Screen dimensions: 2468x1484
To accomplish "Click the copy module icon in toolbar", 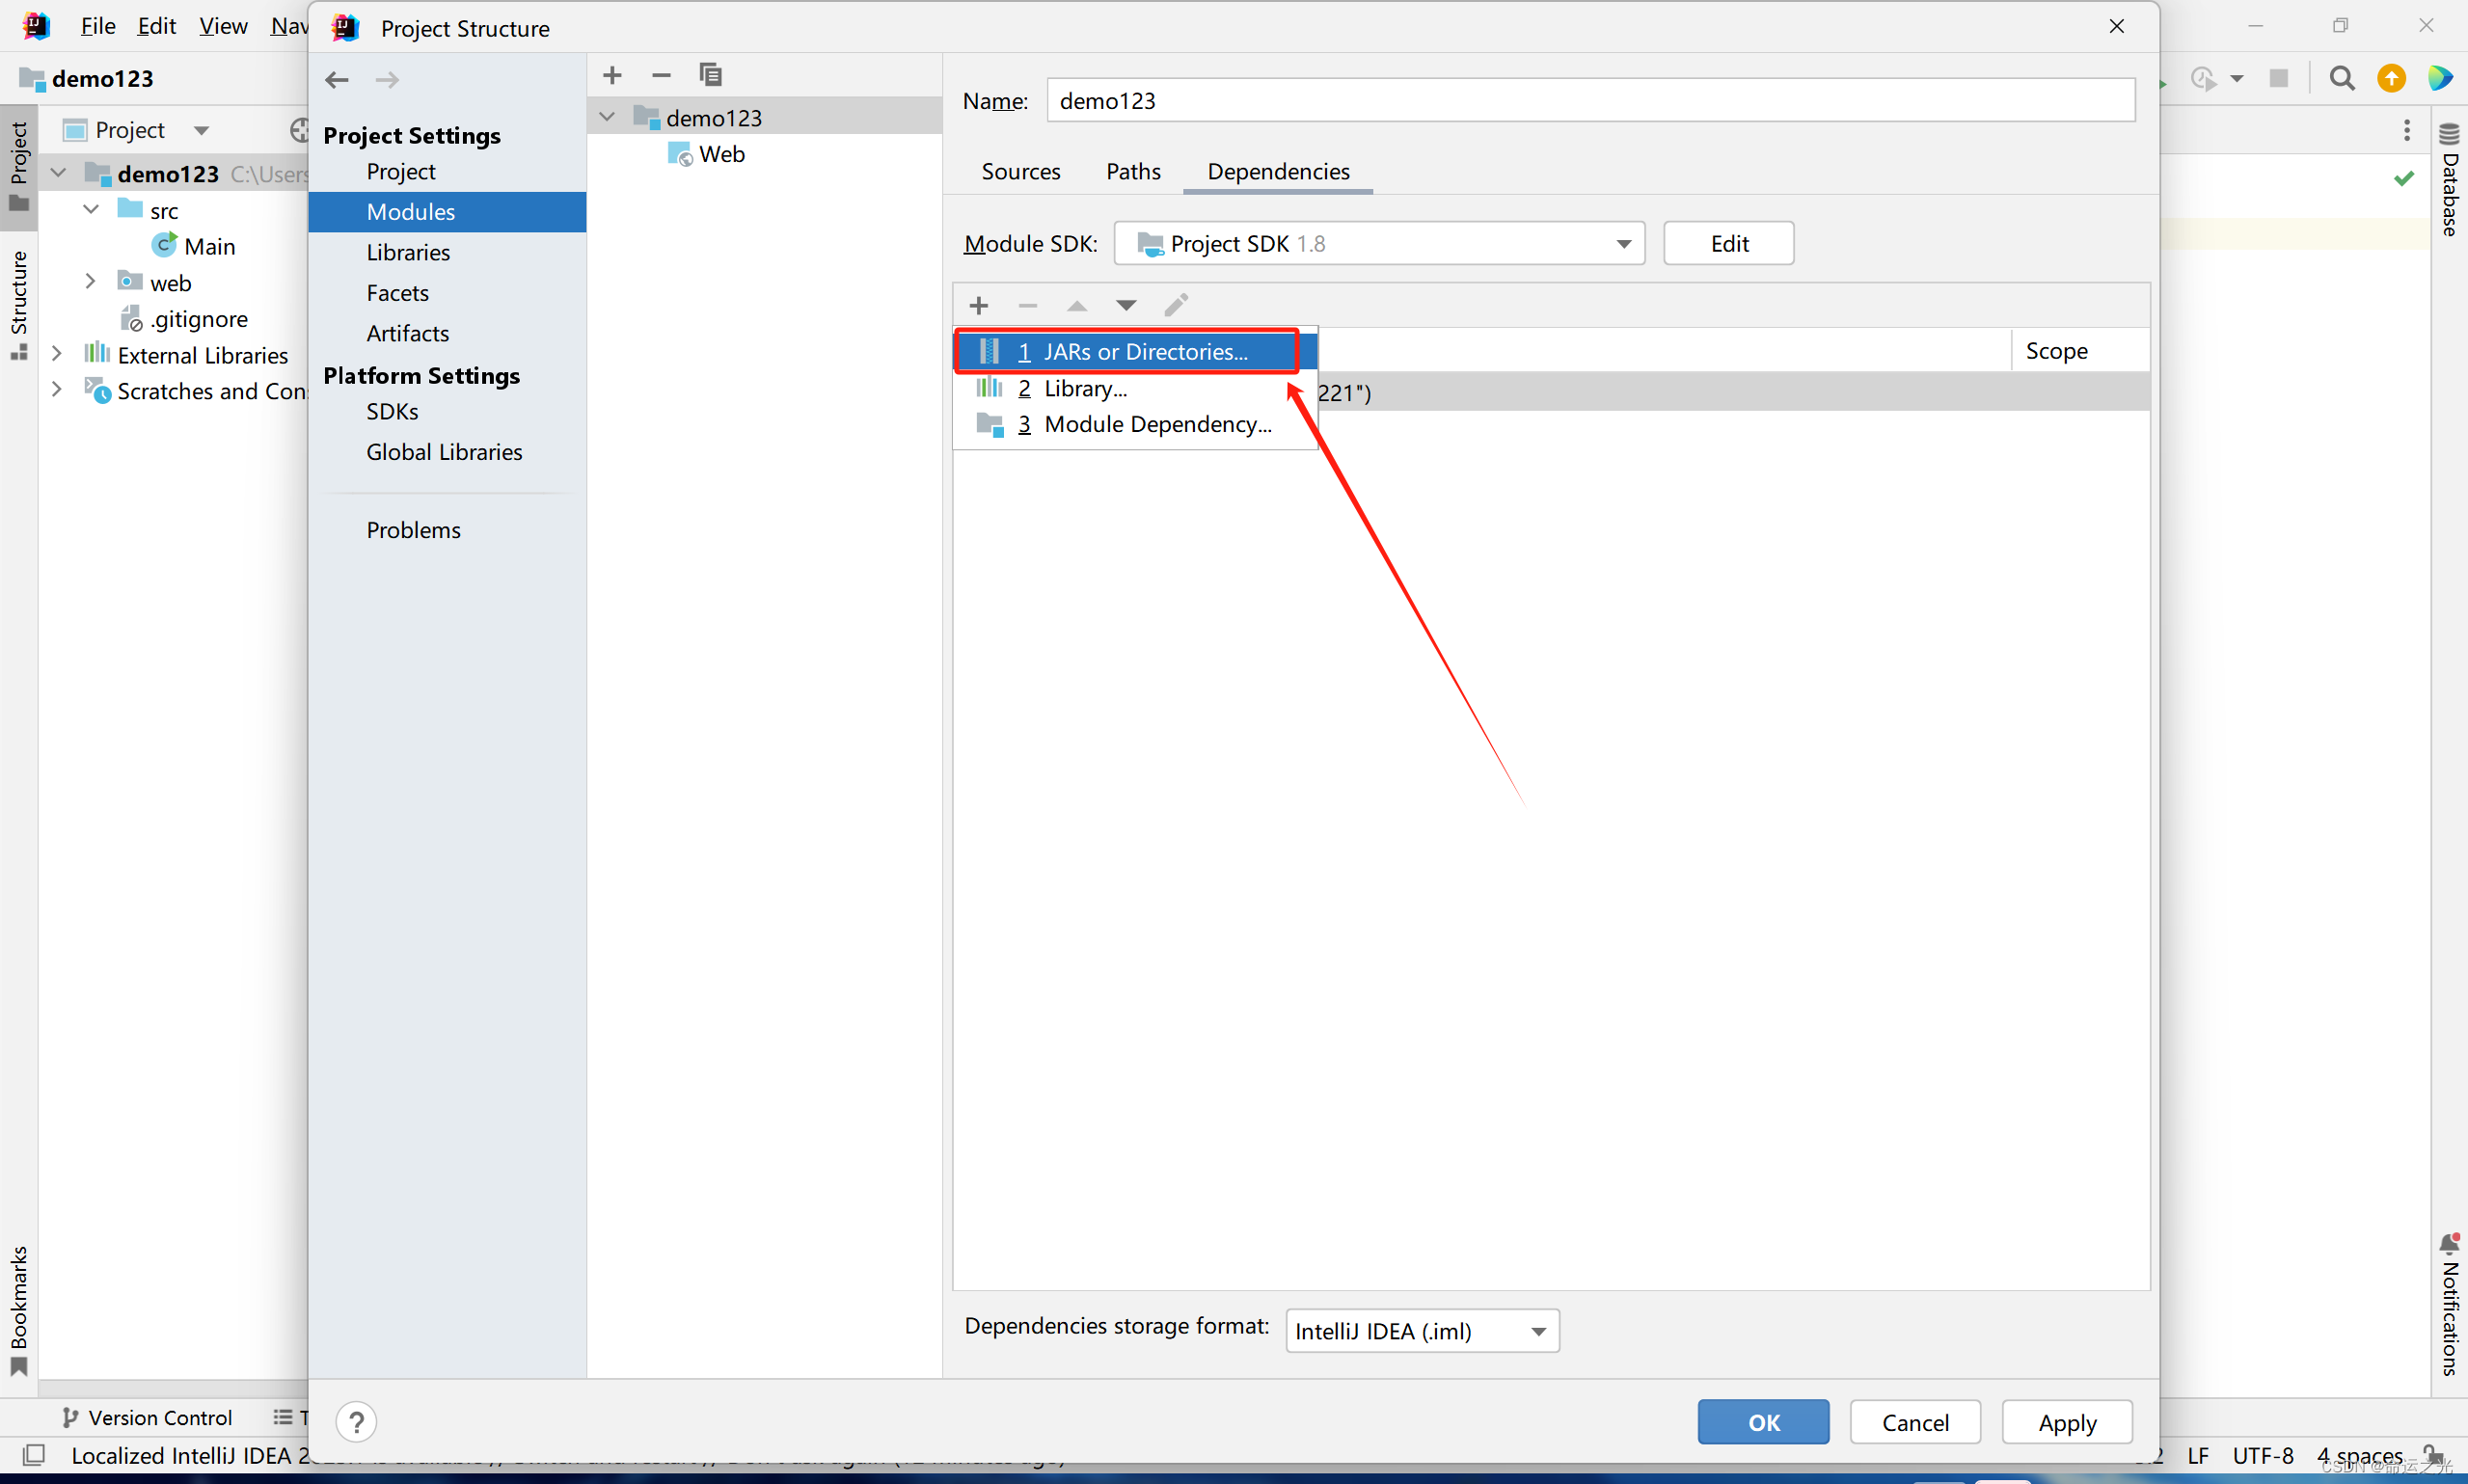I will point(707,74).
